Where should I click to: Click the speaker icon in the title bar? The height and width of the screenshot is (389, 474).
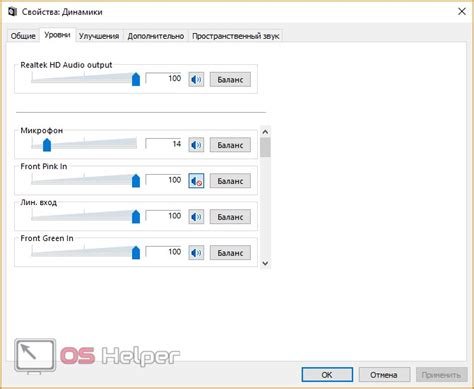[13, 12]
